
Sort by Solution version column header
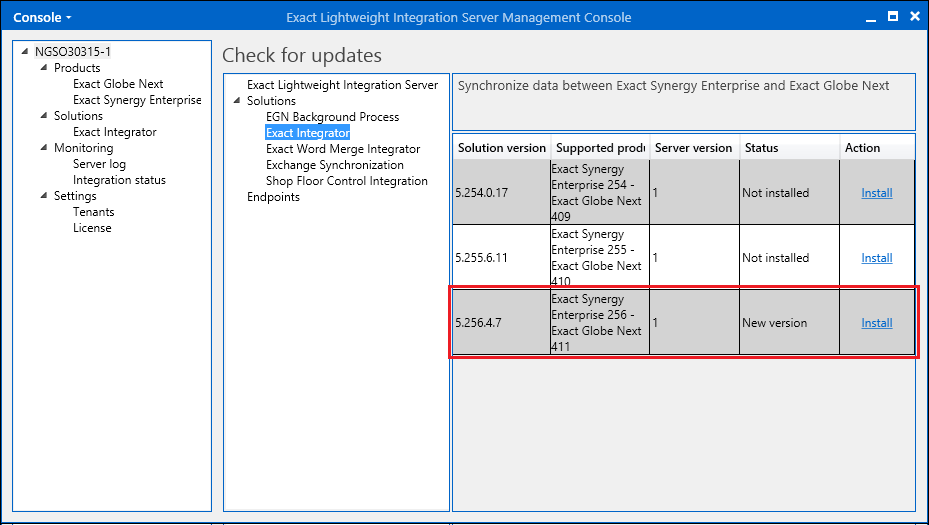click(502, 148)
